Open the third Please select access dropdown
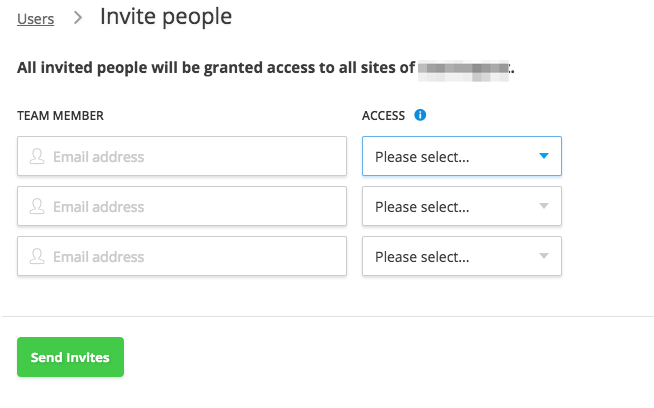The width and height of the screenshot is (654, 408). pos(462,256)
